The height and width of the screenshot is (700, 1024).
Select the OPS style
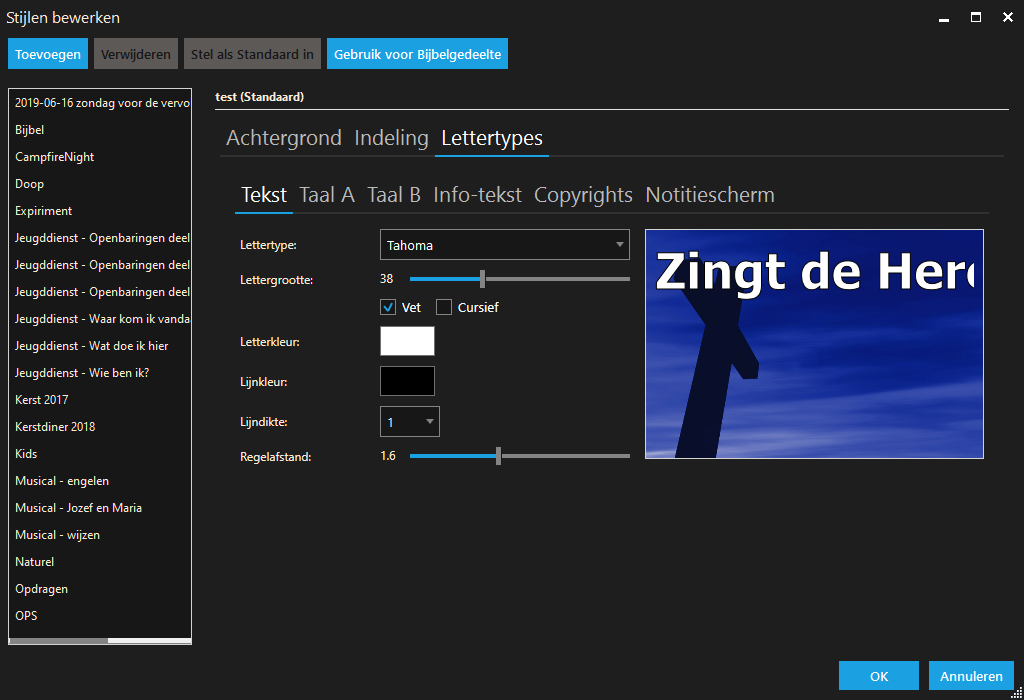(x=100, y=616)
